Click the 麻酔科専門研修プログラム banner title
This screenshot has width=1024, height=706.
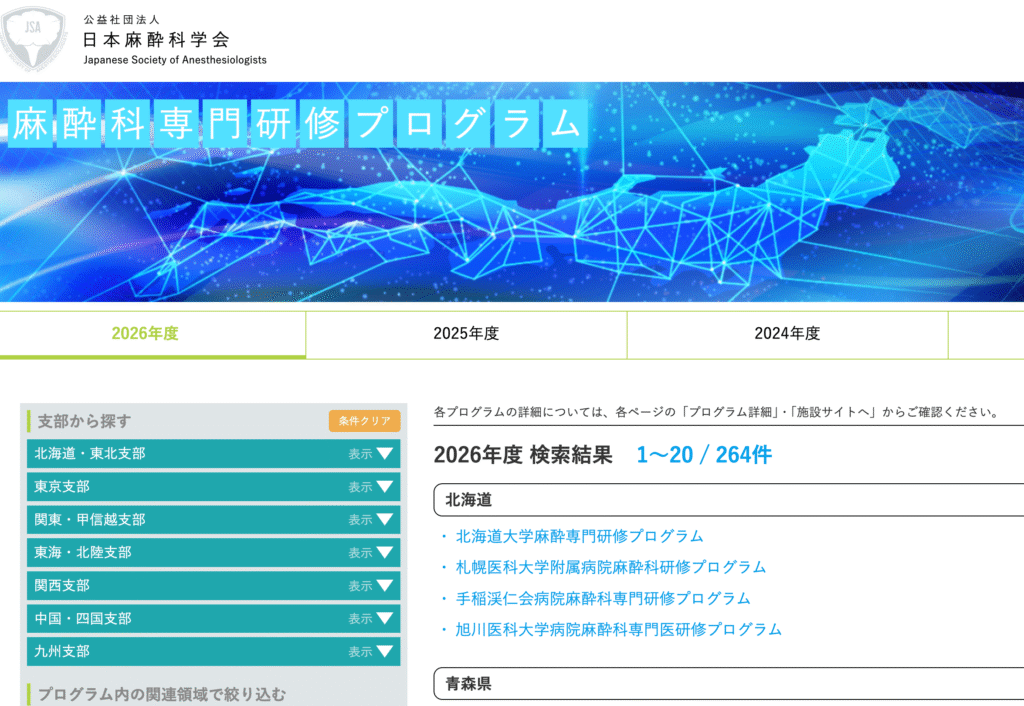pos(296,124)
